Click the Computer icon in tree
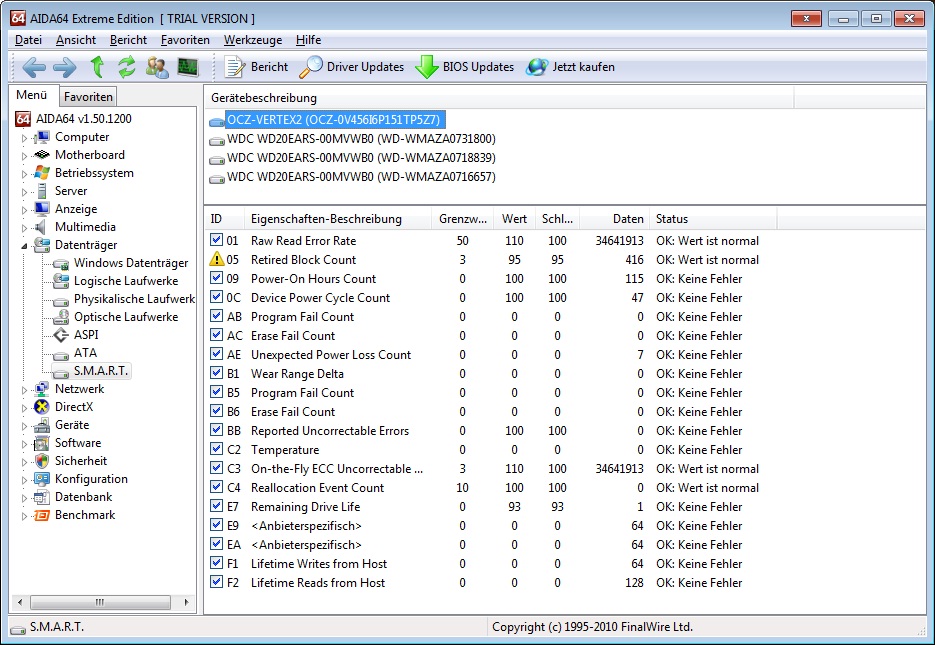Viewport: 935px width, 645px height. (x=42, y=137)
